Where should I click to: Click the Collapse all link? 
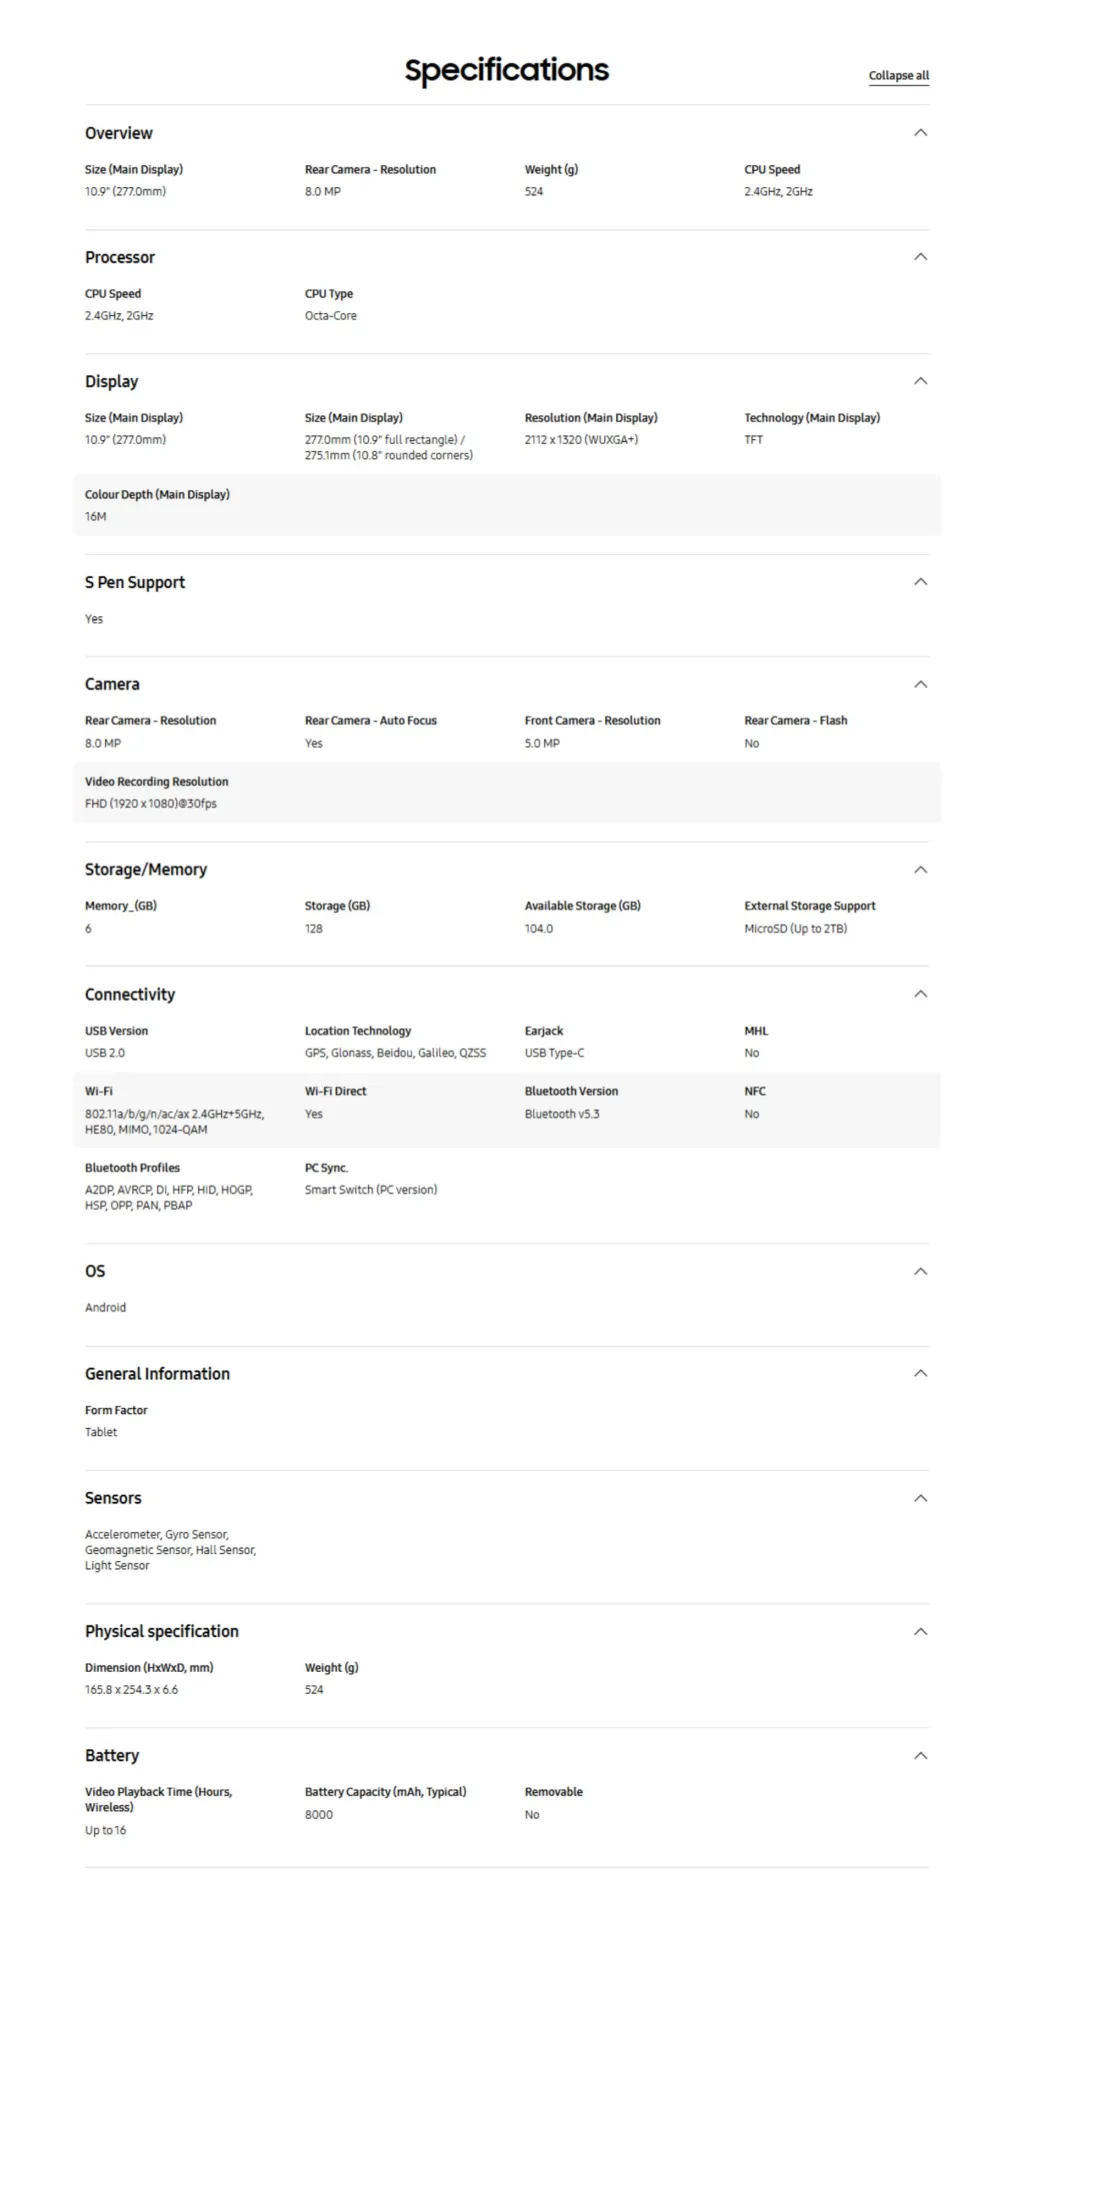898,76
